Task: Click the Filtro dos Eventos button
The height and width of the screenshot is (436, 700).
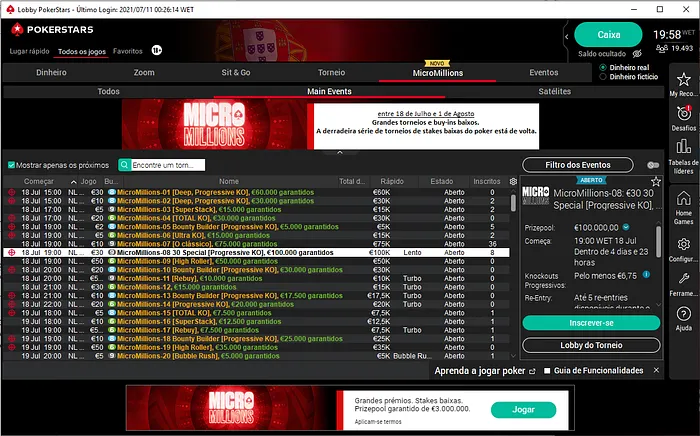Action: click(578, 165)
